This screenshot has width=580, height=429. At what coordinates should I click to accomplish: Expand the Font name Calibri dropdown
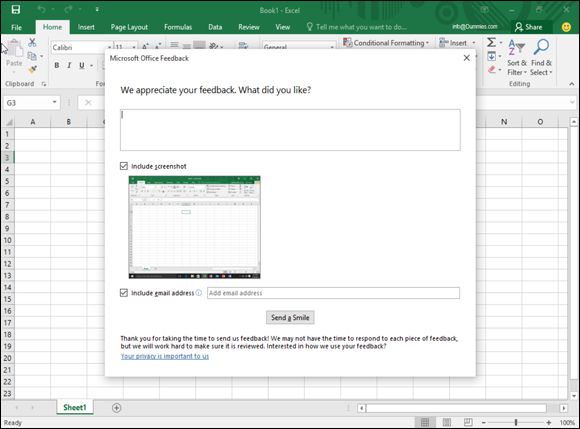pos(109,47)
